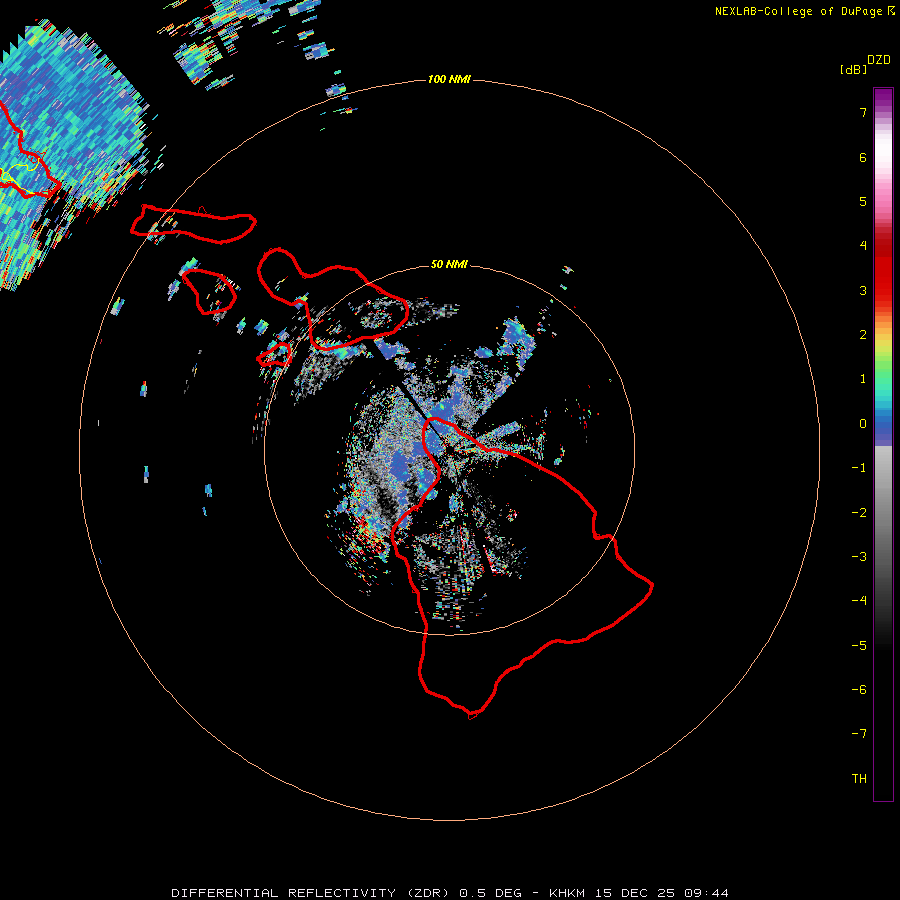Image resolution: width=900 pixels, height=900 pixels.
Task: Click the 100 NMI range ring label
Action: point(449,79)
